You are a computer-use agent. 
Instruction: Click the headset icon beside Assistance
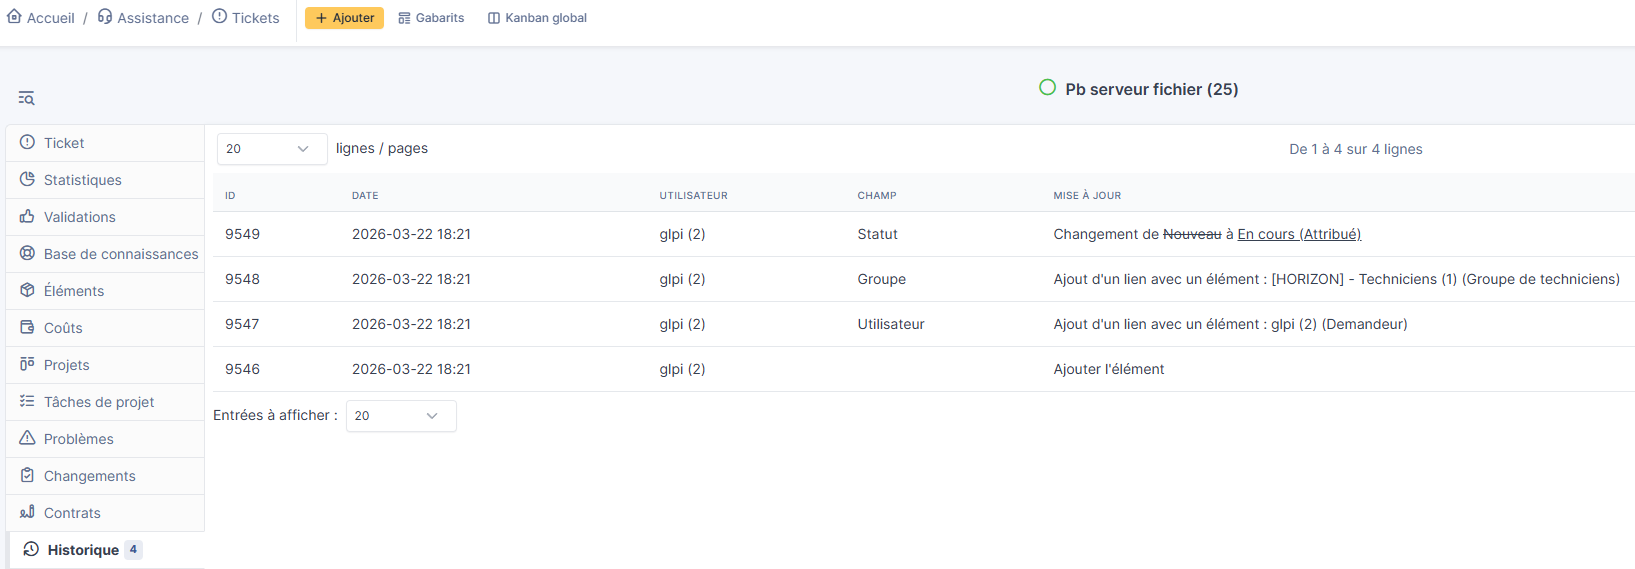tap(105, 17)
